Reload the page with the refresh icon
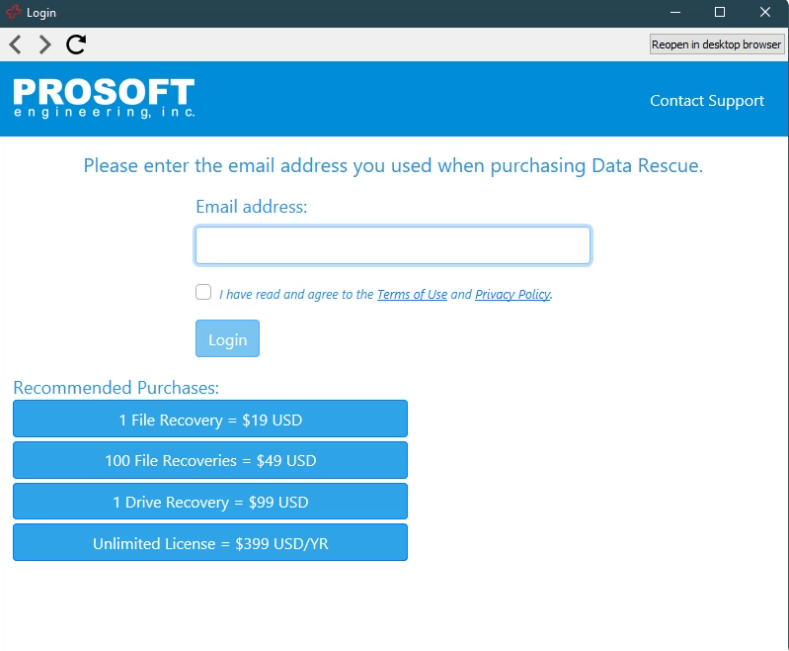789x651 pixels. coord(76,44)
